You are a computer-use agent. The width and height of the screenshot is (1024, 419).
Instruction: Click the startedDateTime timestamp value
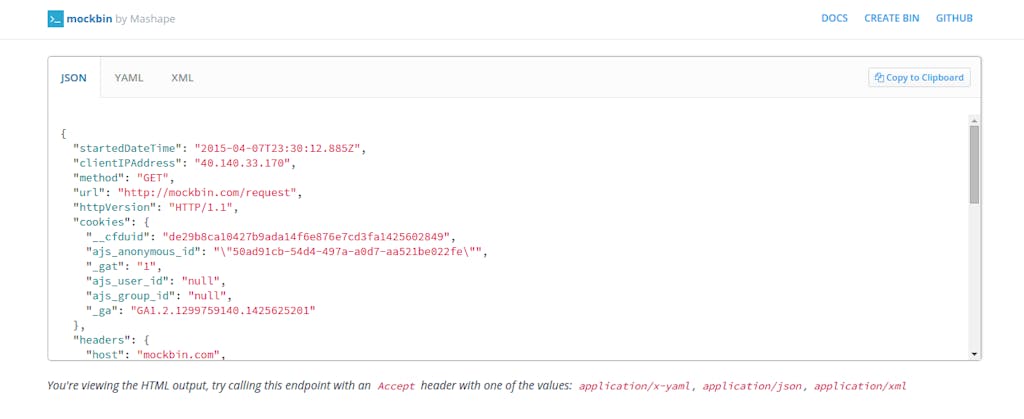280,148
